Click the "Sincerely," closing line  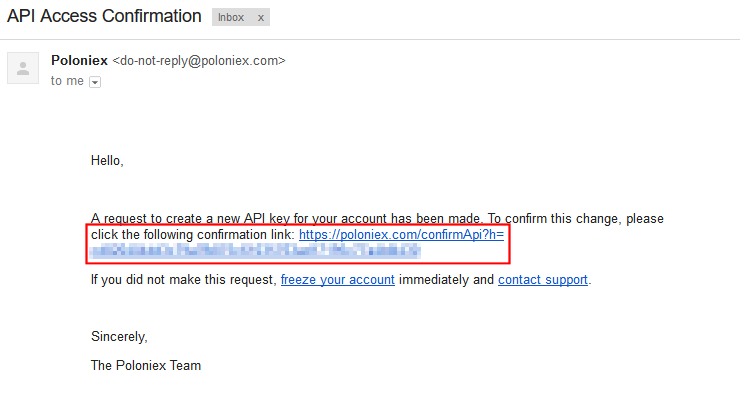(118, 336)
